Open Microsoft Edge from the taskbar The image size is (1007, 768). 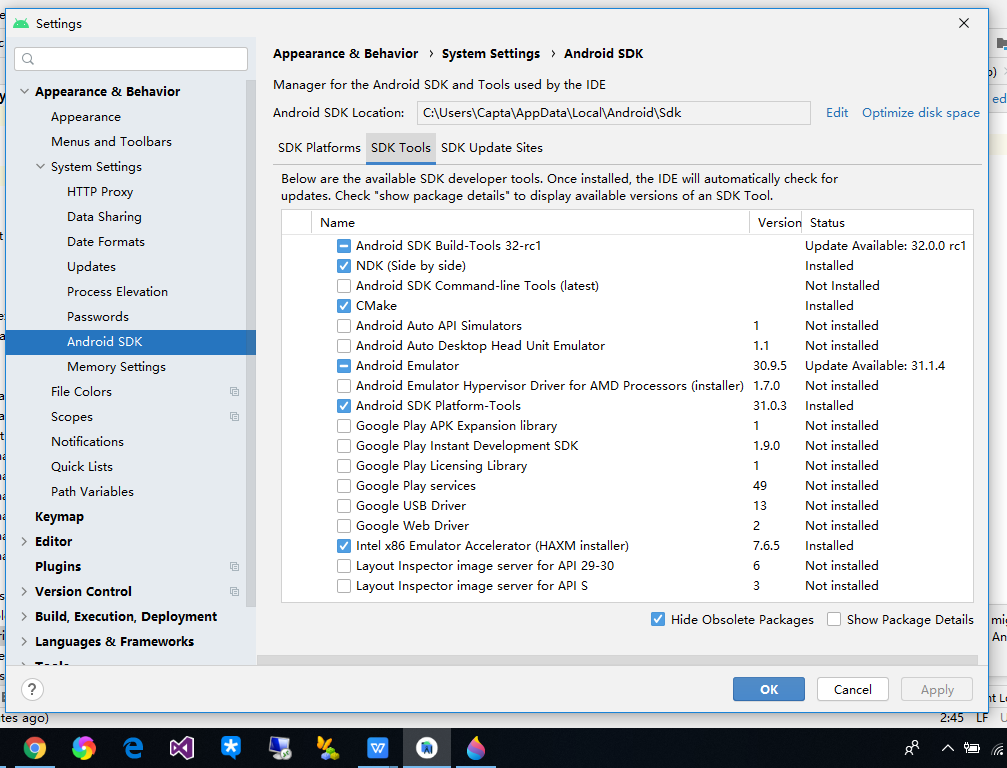click(133, 748)
